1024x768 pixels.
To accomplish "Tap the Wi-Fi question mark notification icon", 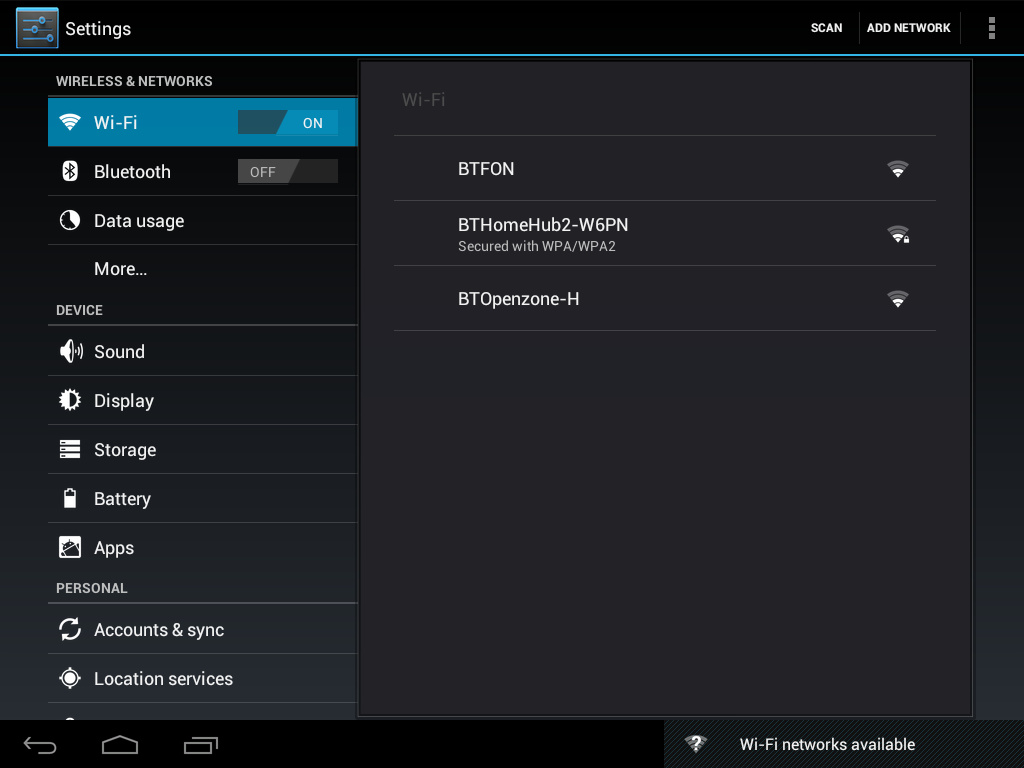I will pos(696,743).
